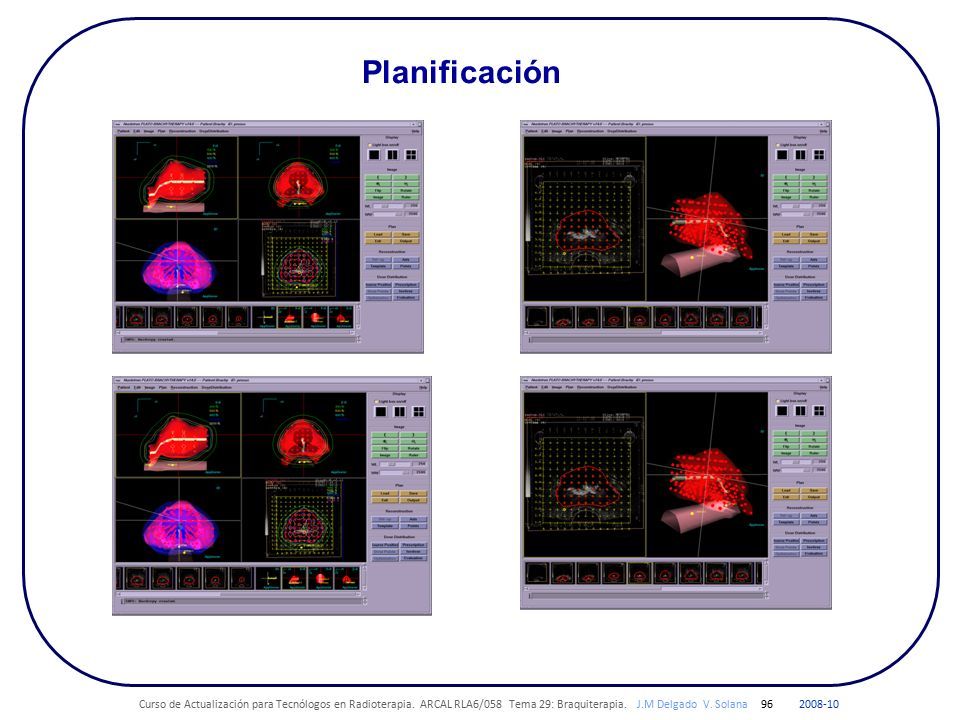Image resolution: width=960 pixels, height=720 pixels.
Task: Click WL value field in upper-left window
Action: 413,207
